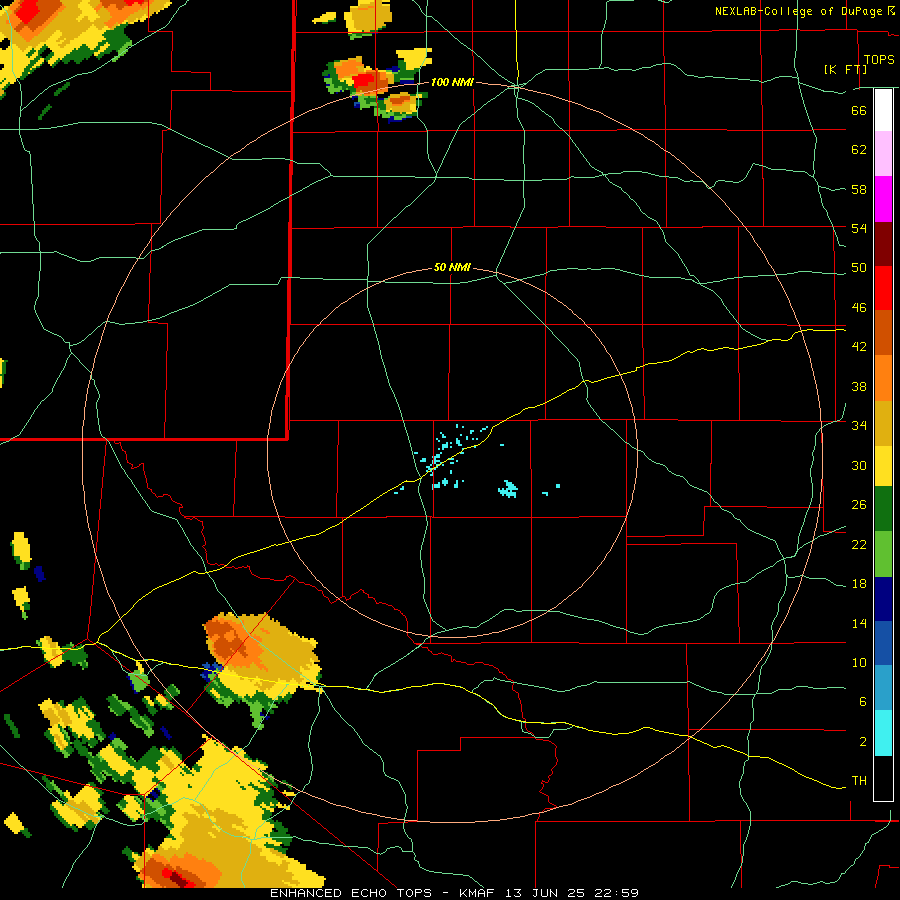
Task: Click the legend value '46'
Action: [859, 308]
